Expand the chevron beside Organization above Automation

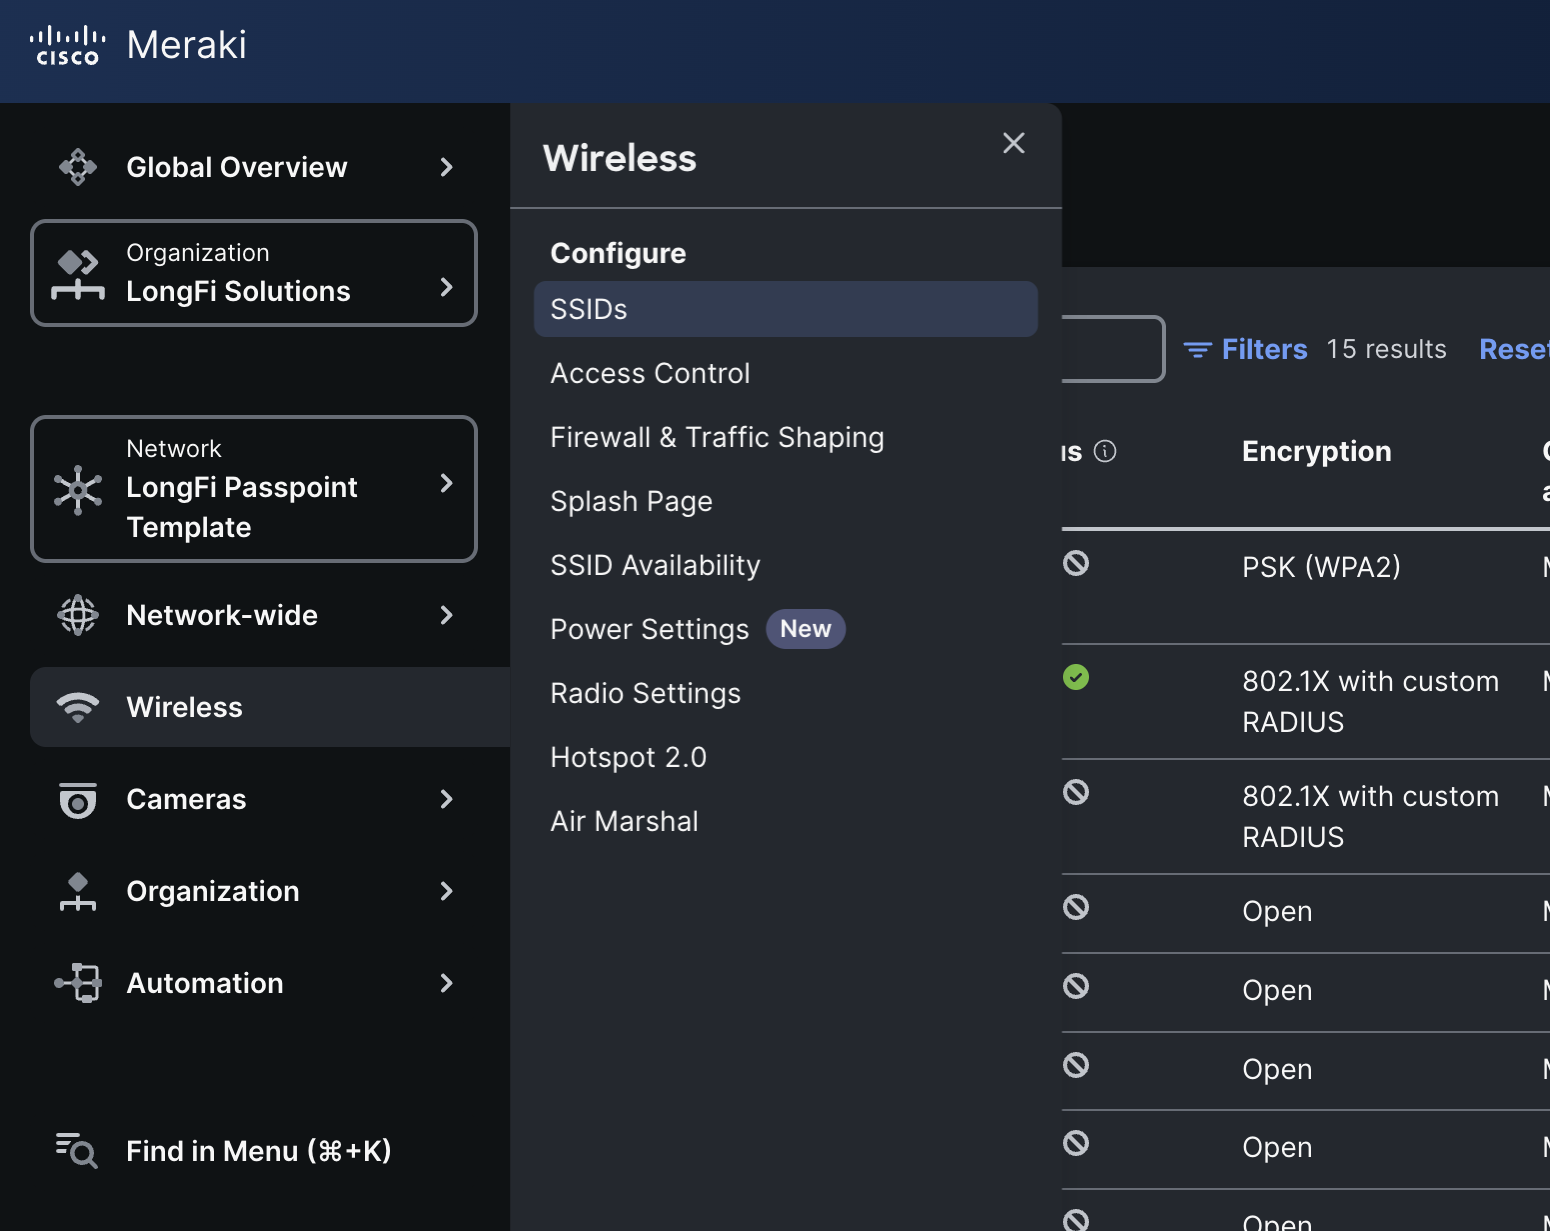click(x=447, y=891)
